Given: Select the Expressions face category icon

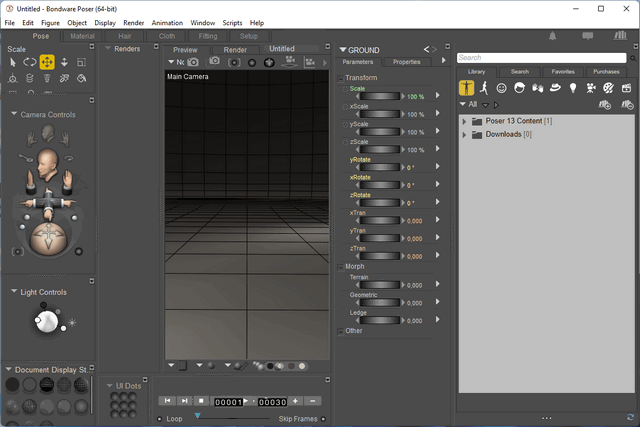Looking at the screenshot, I should tap(502, 88).
